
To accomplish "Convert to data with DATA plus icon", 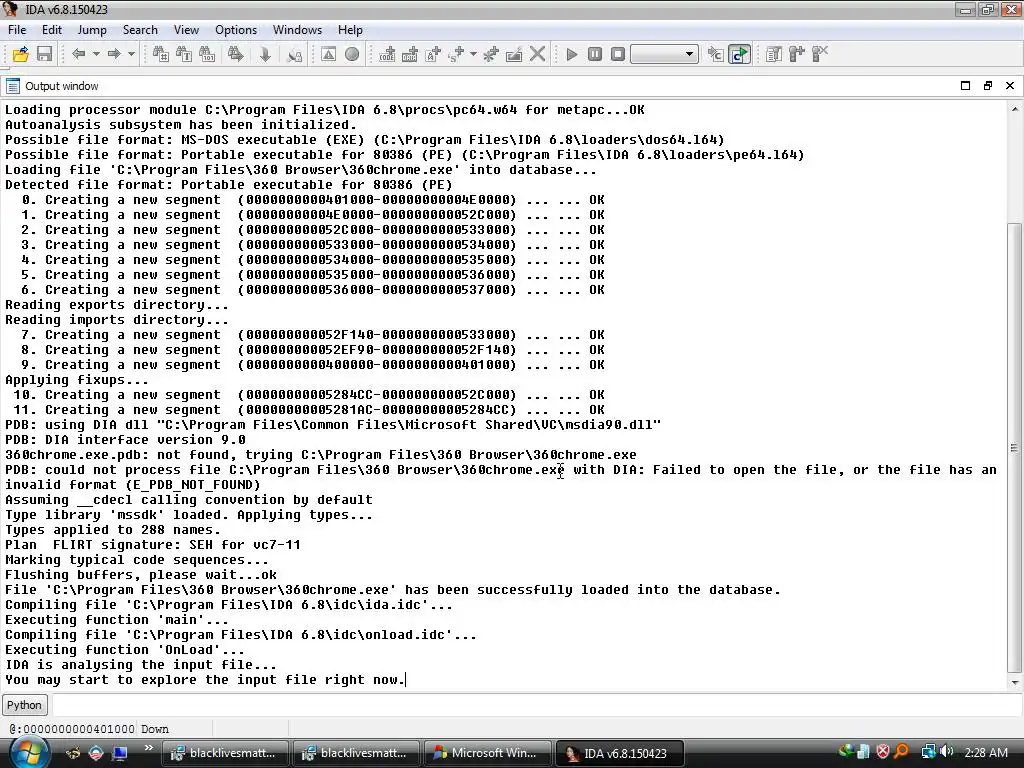I will pos(409,54).
